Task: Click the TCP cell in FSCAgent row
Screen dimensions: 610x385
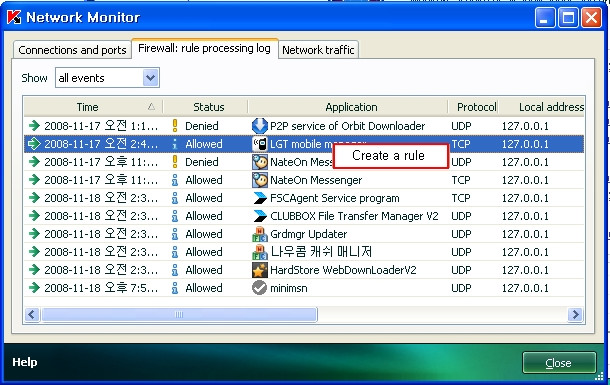Action: pyautogui.click(x=461, y=198)
